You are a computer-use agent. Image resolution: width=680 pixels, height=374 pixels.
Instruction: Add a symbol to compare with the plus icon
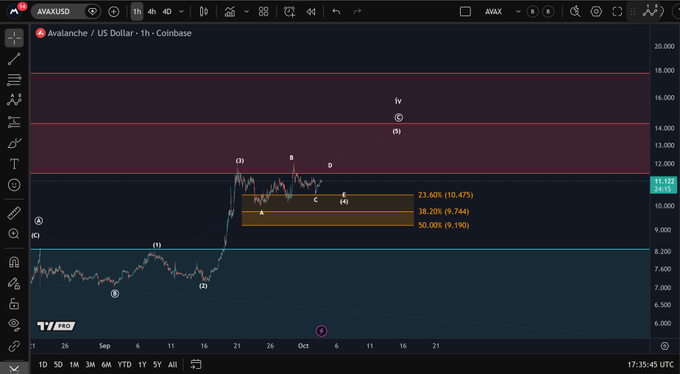[x=114, y=12]
